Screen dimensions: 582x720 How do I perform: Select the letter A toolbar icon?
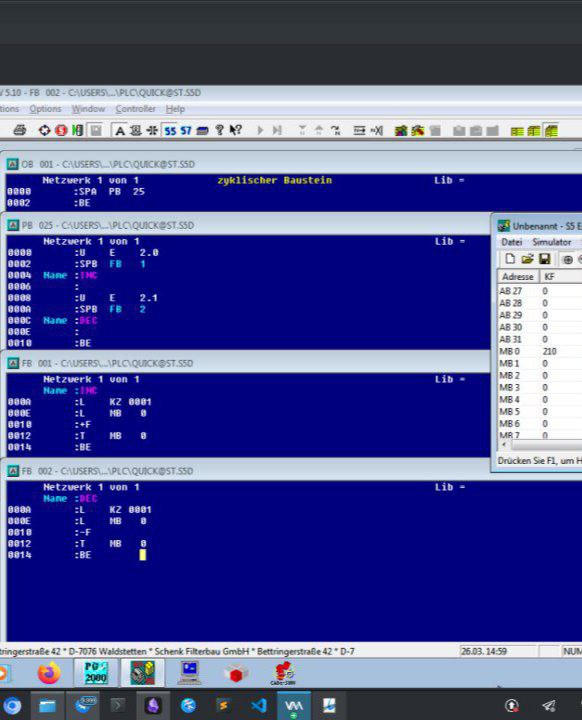point(120,131)
